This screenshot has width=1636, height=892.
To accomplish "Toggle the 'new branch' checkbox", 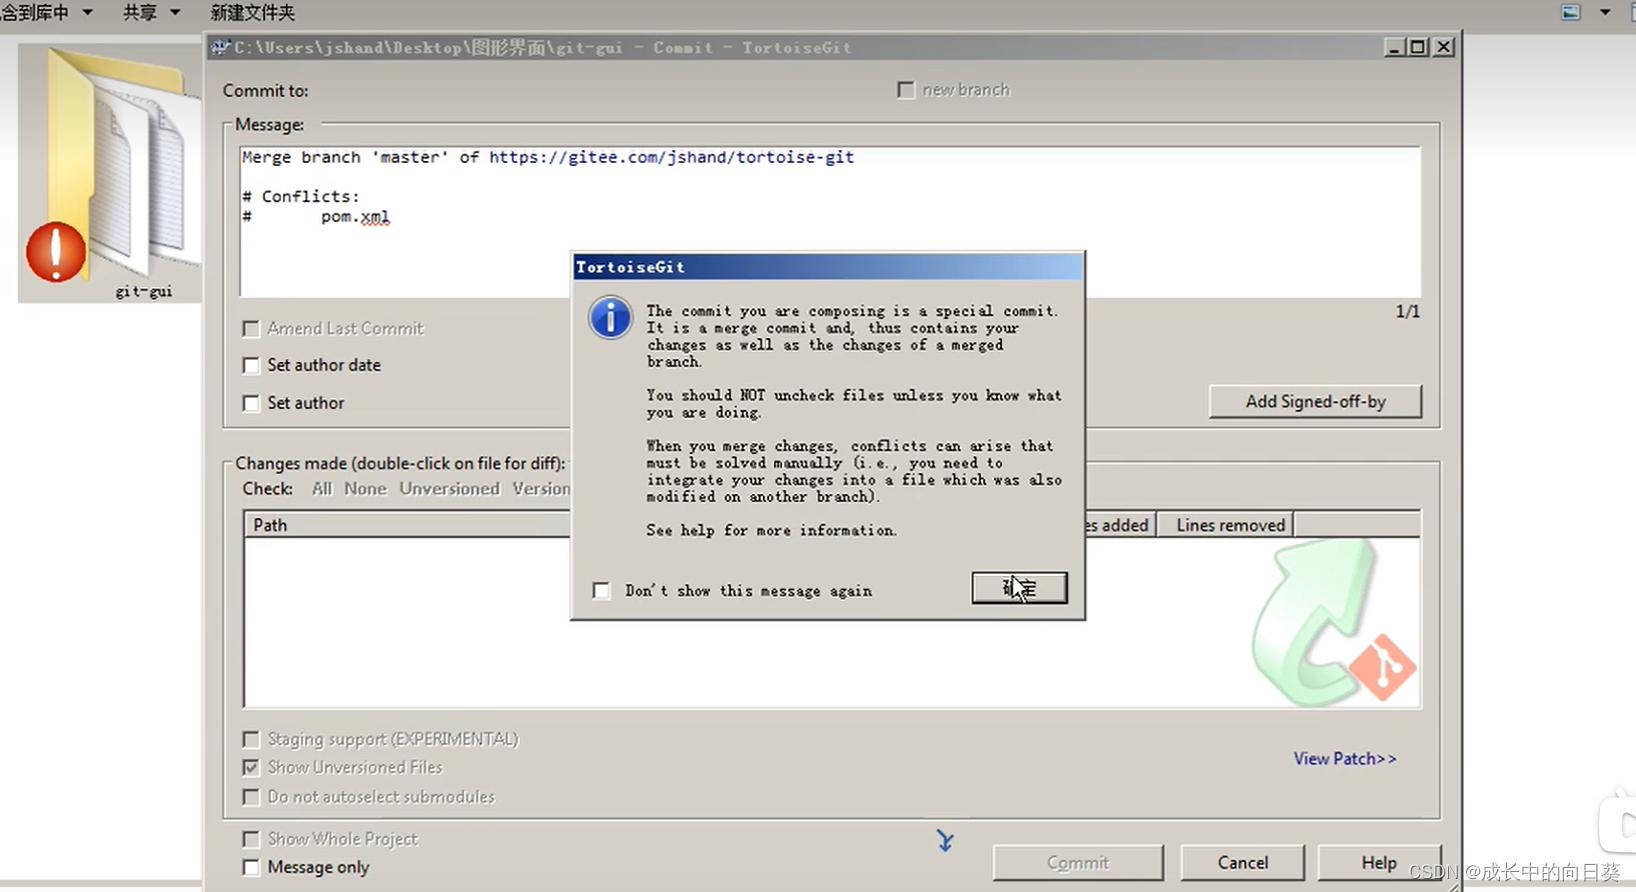I will [906, 90].
